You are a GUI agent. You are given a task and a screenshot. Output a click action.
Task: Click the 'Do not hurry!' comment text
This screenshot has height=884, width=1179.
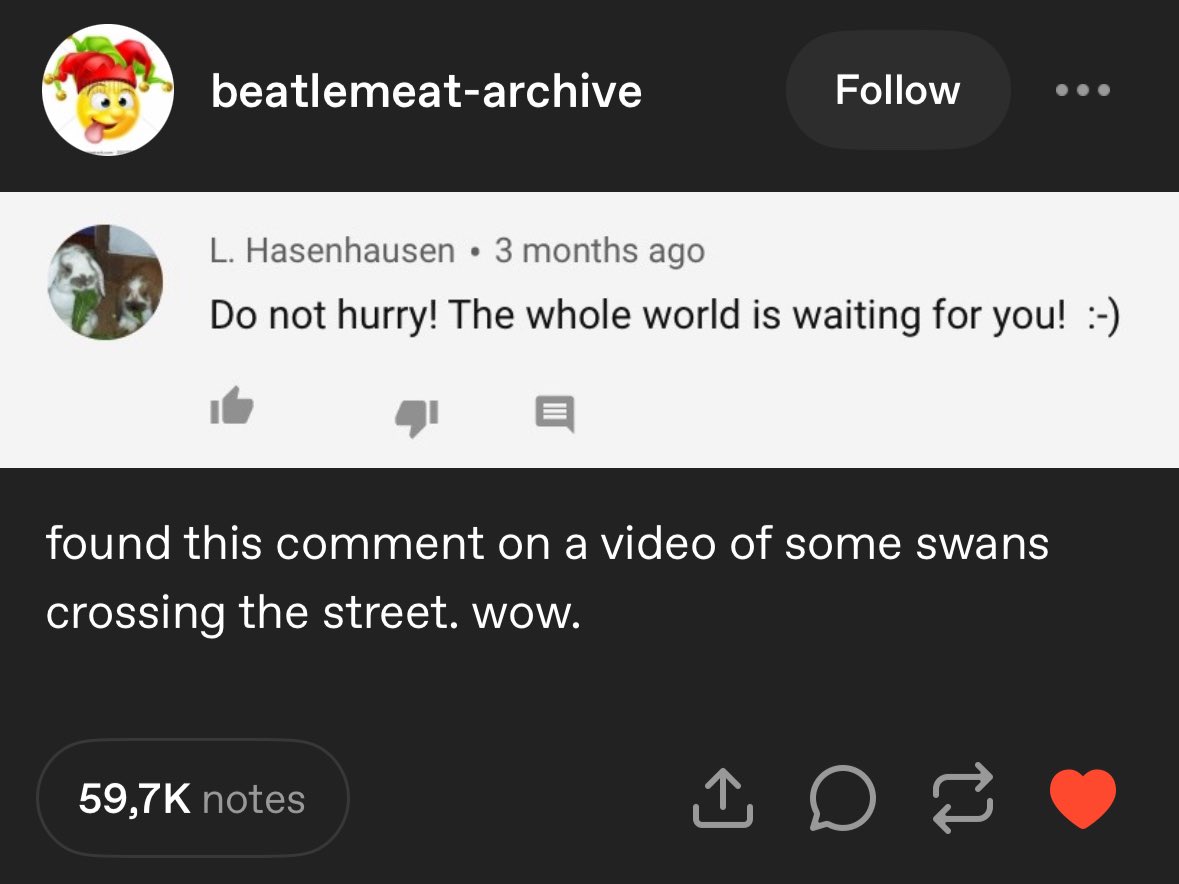665,315
